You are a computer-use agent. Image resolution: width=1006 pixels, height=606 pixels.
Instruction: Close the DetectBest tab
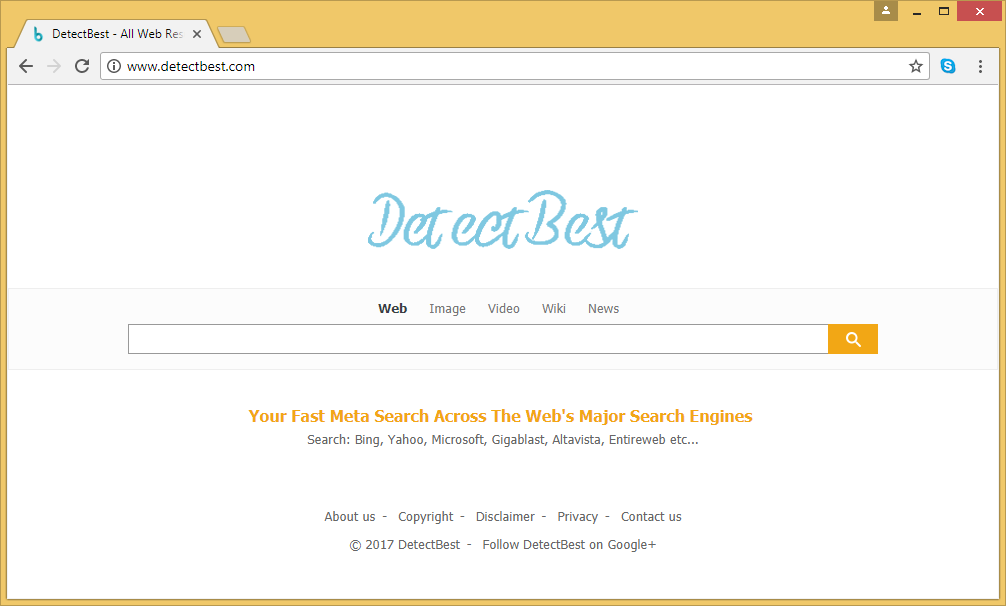pyautogui.click(x=197, y=34)
